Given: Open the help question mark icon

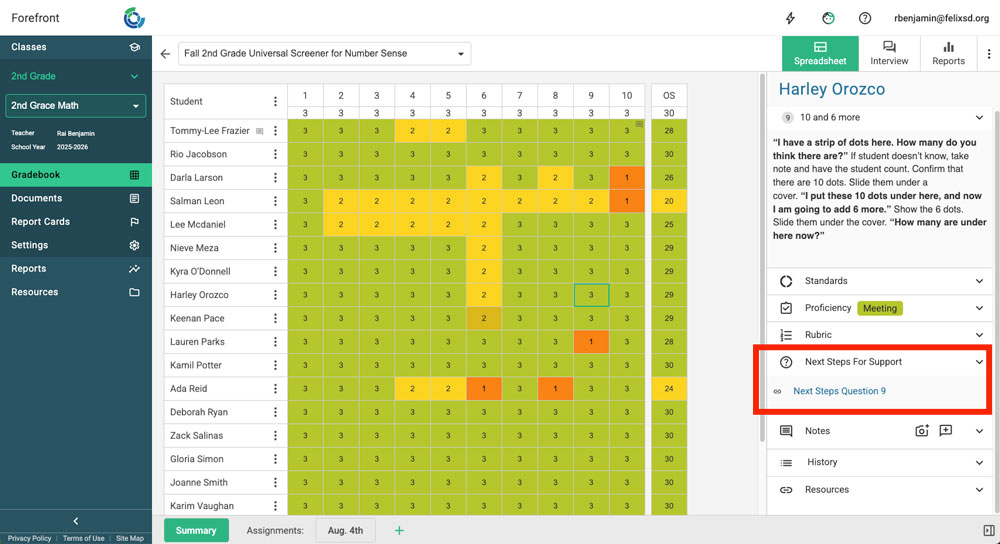Looking at the screenshot, I should (865, 18).
